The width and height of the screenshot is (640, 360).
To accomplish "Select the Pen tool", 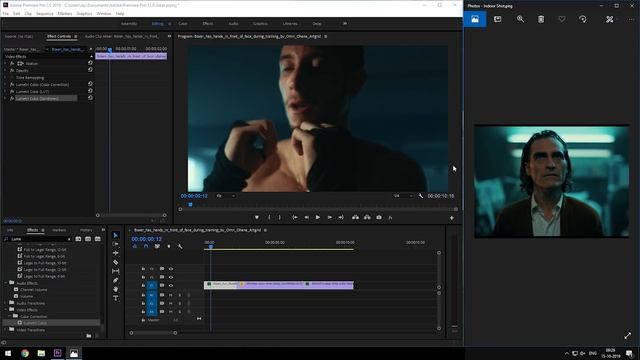I will (116, 280).
